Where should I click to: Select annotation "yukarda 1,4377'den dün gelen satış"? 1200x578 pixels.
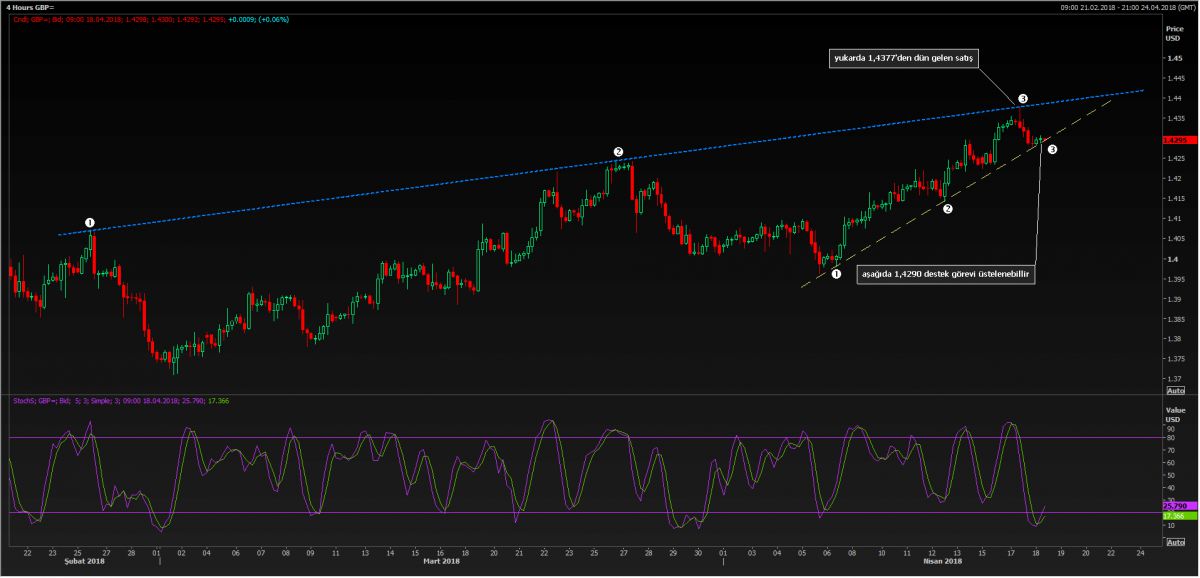coord(902,59)
